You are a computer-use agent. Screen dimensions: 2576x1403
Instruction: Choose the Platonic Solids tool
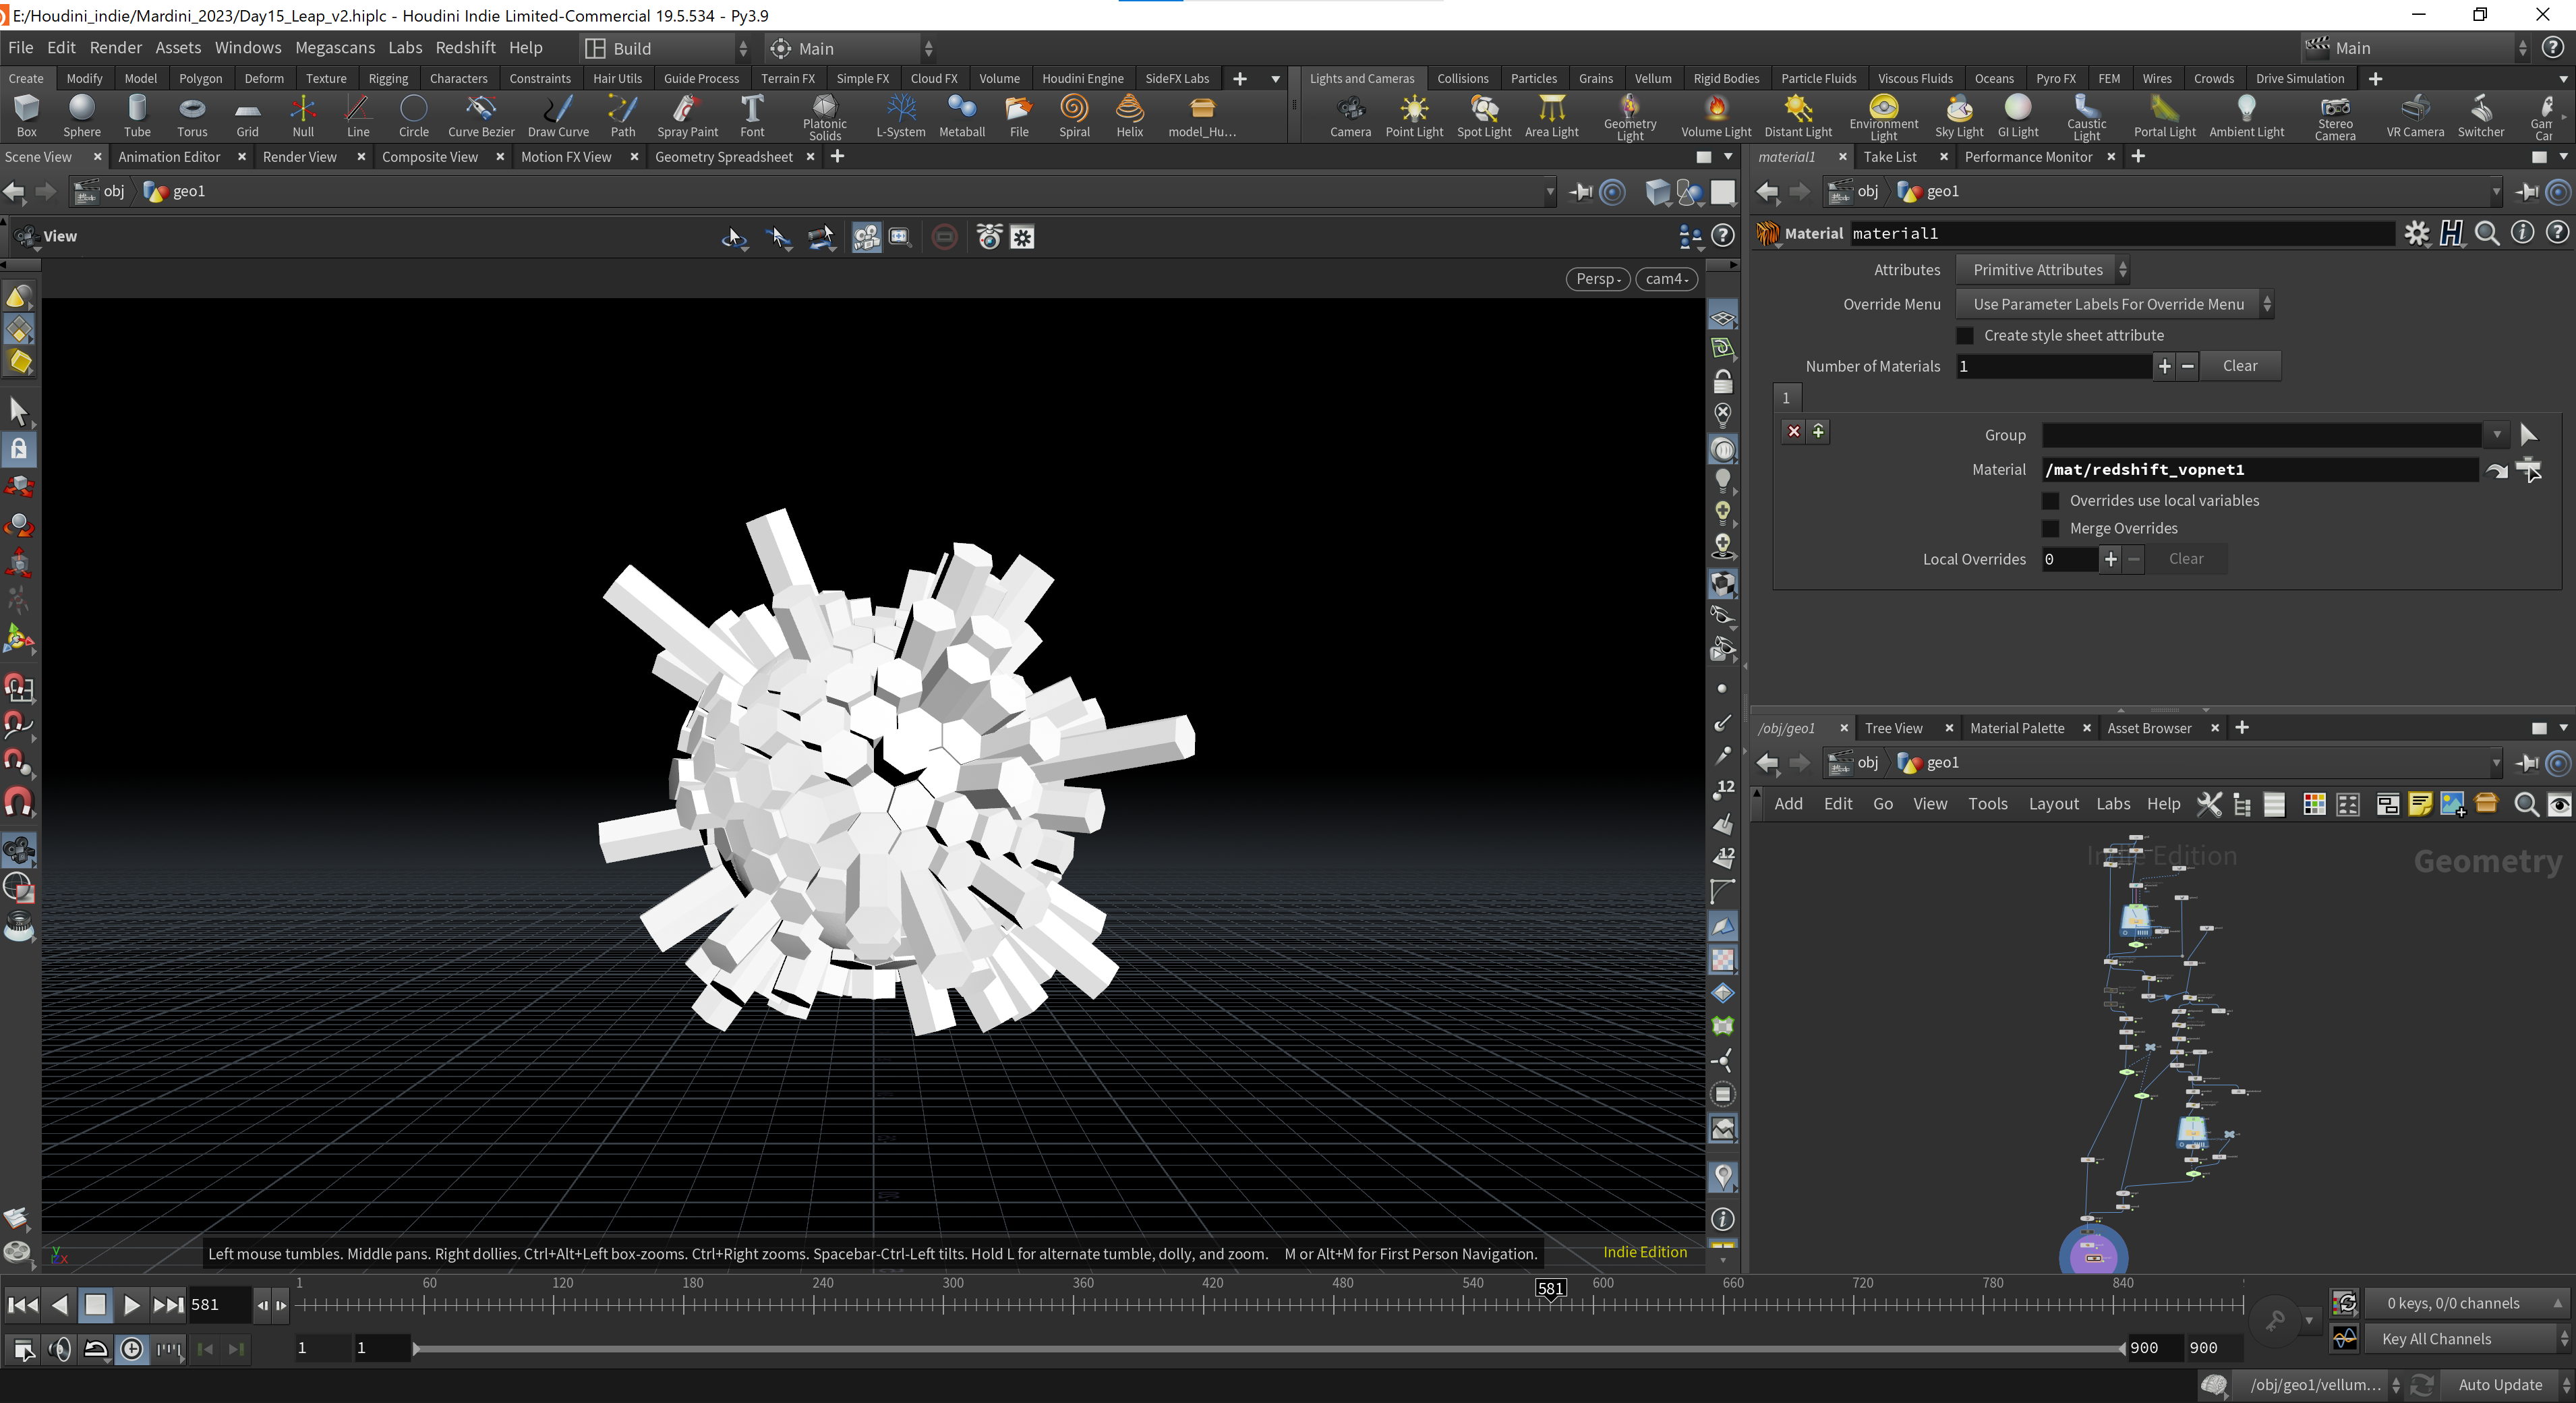click(x=824, y=117)
